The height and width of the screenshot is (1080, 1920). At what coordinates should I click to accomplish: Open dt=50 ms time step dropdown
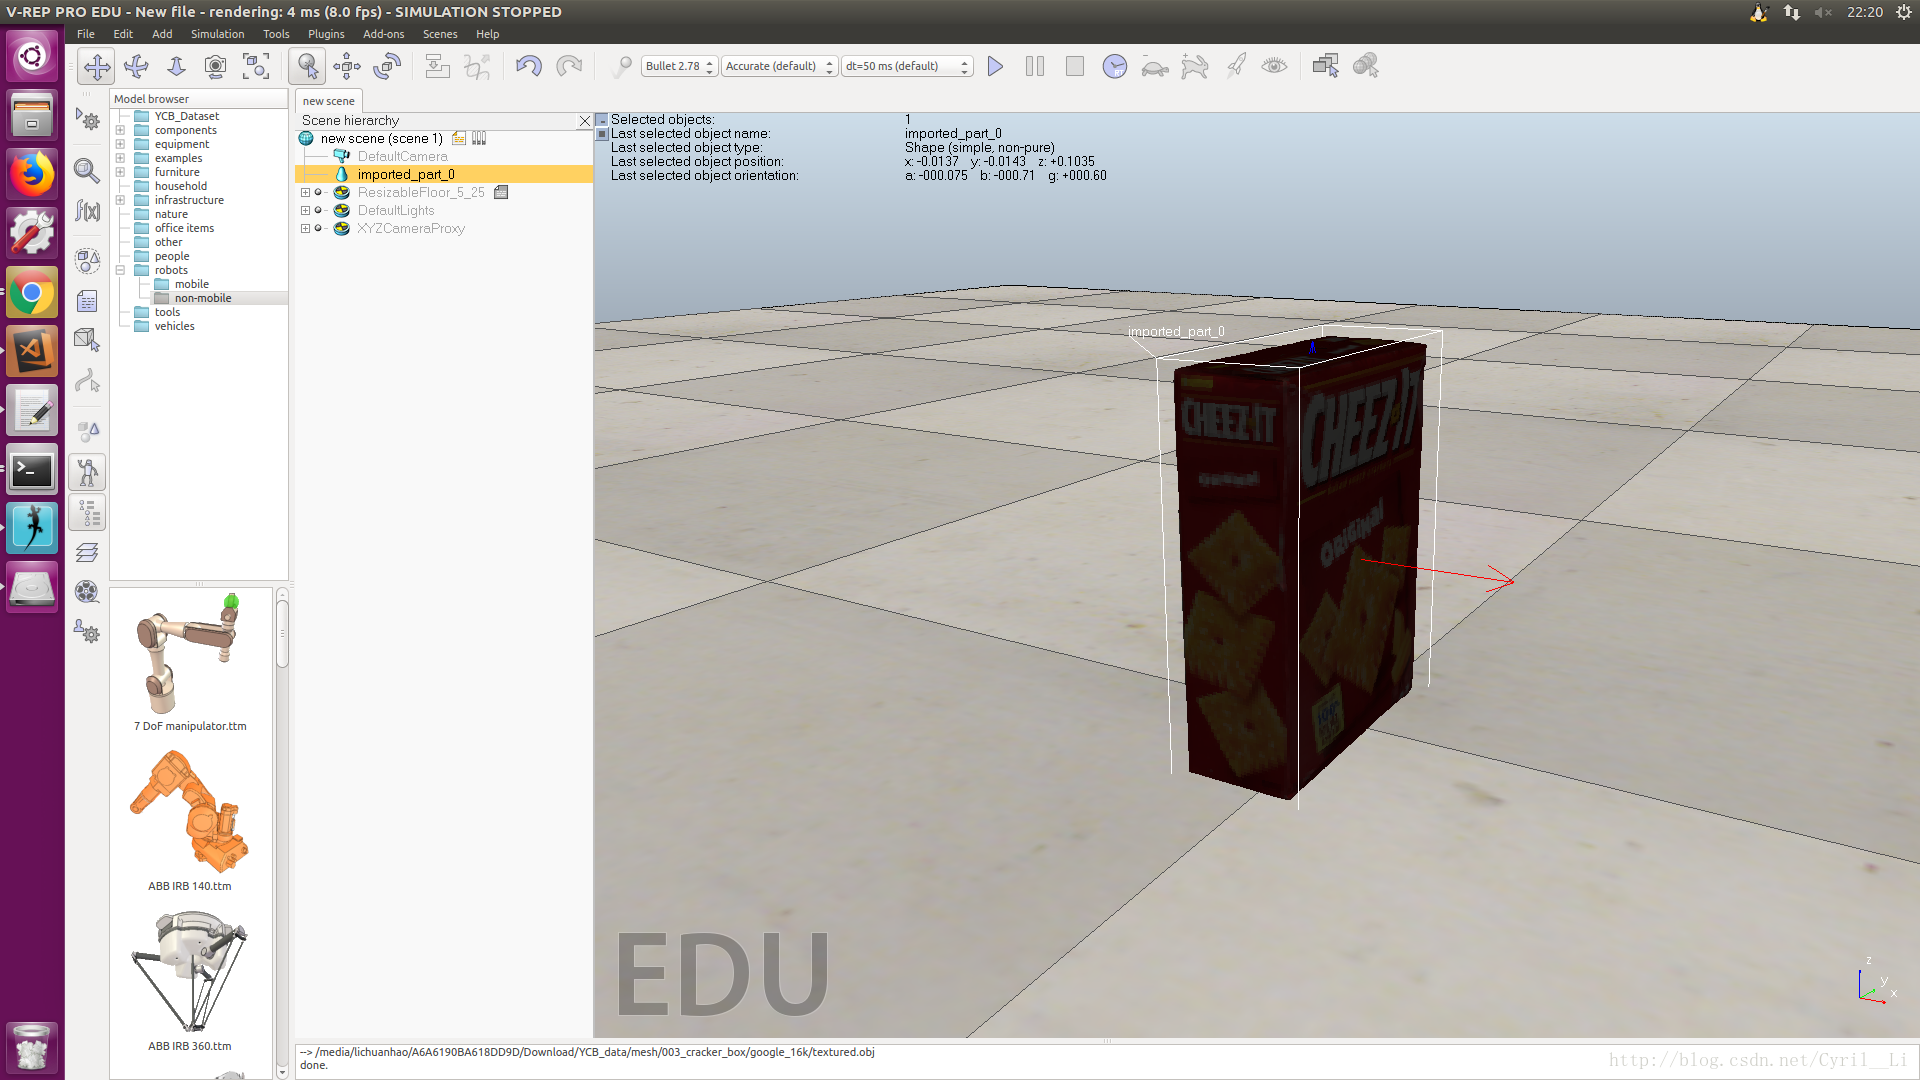pyautogui.click(x=907, y=66)
